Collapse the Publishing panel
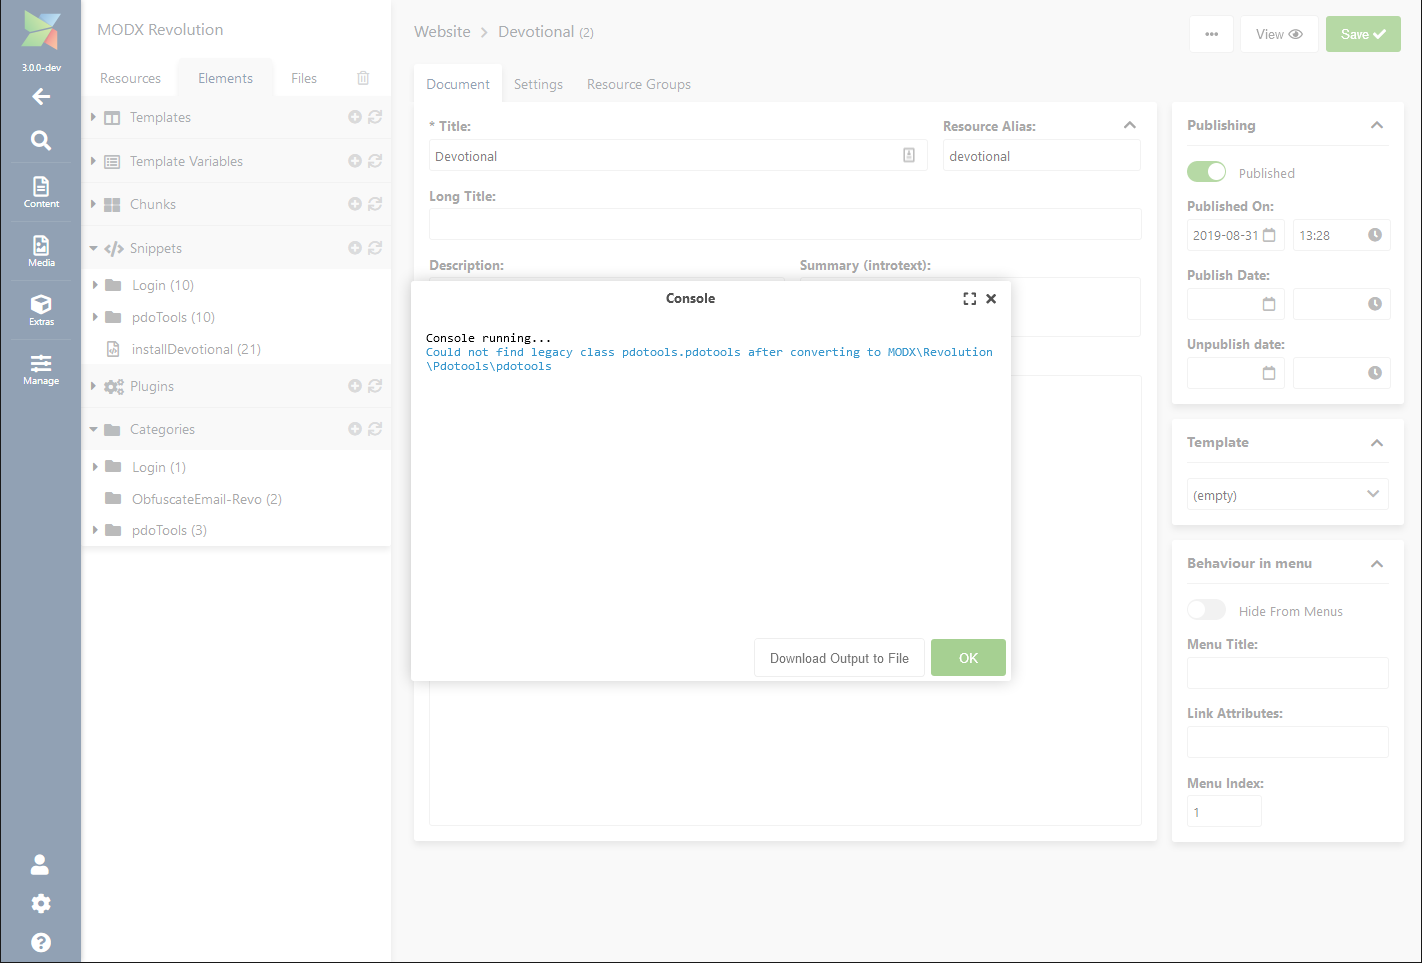 (1377, 125)
